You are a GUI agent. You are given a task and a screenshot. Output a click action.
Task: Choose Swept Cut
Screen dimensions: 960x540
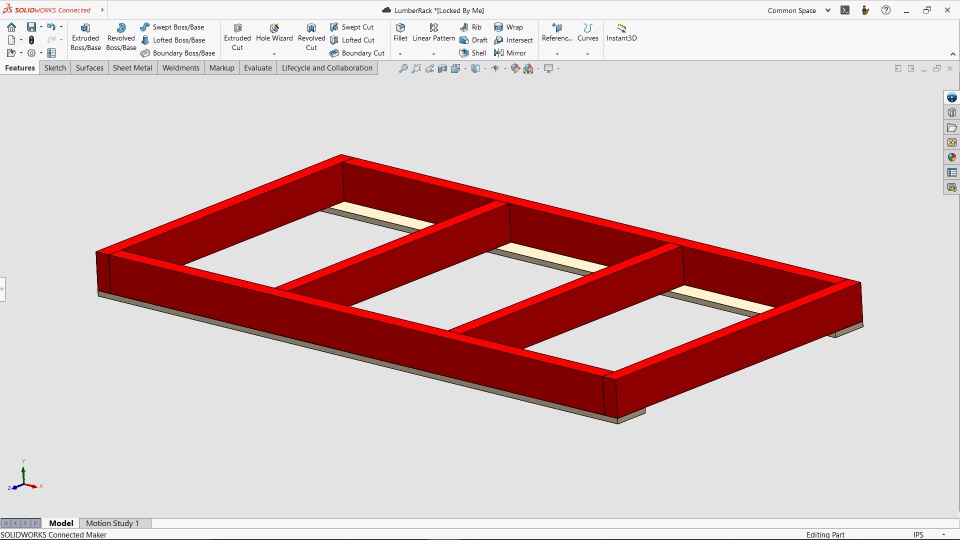tap(351, 27)
